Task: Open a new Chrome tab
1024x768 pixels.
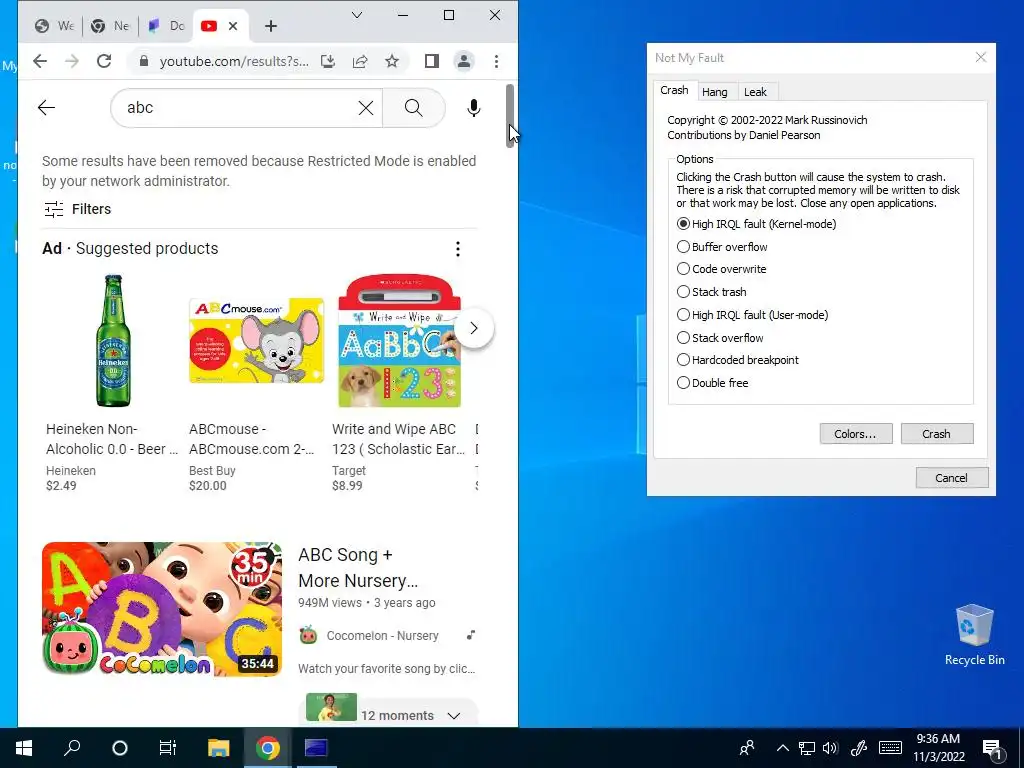Action: click(271, 26)
